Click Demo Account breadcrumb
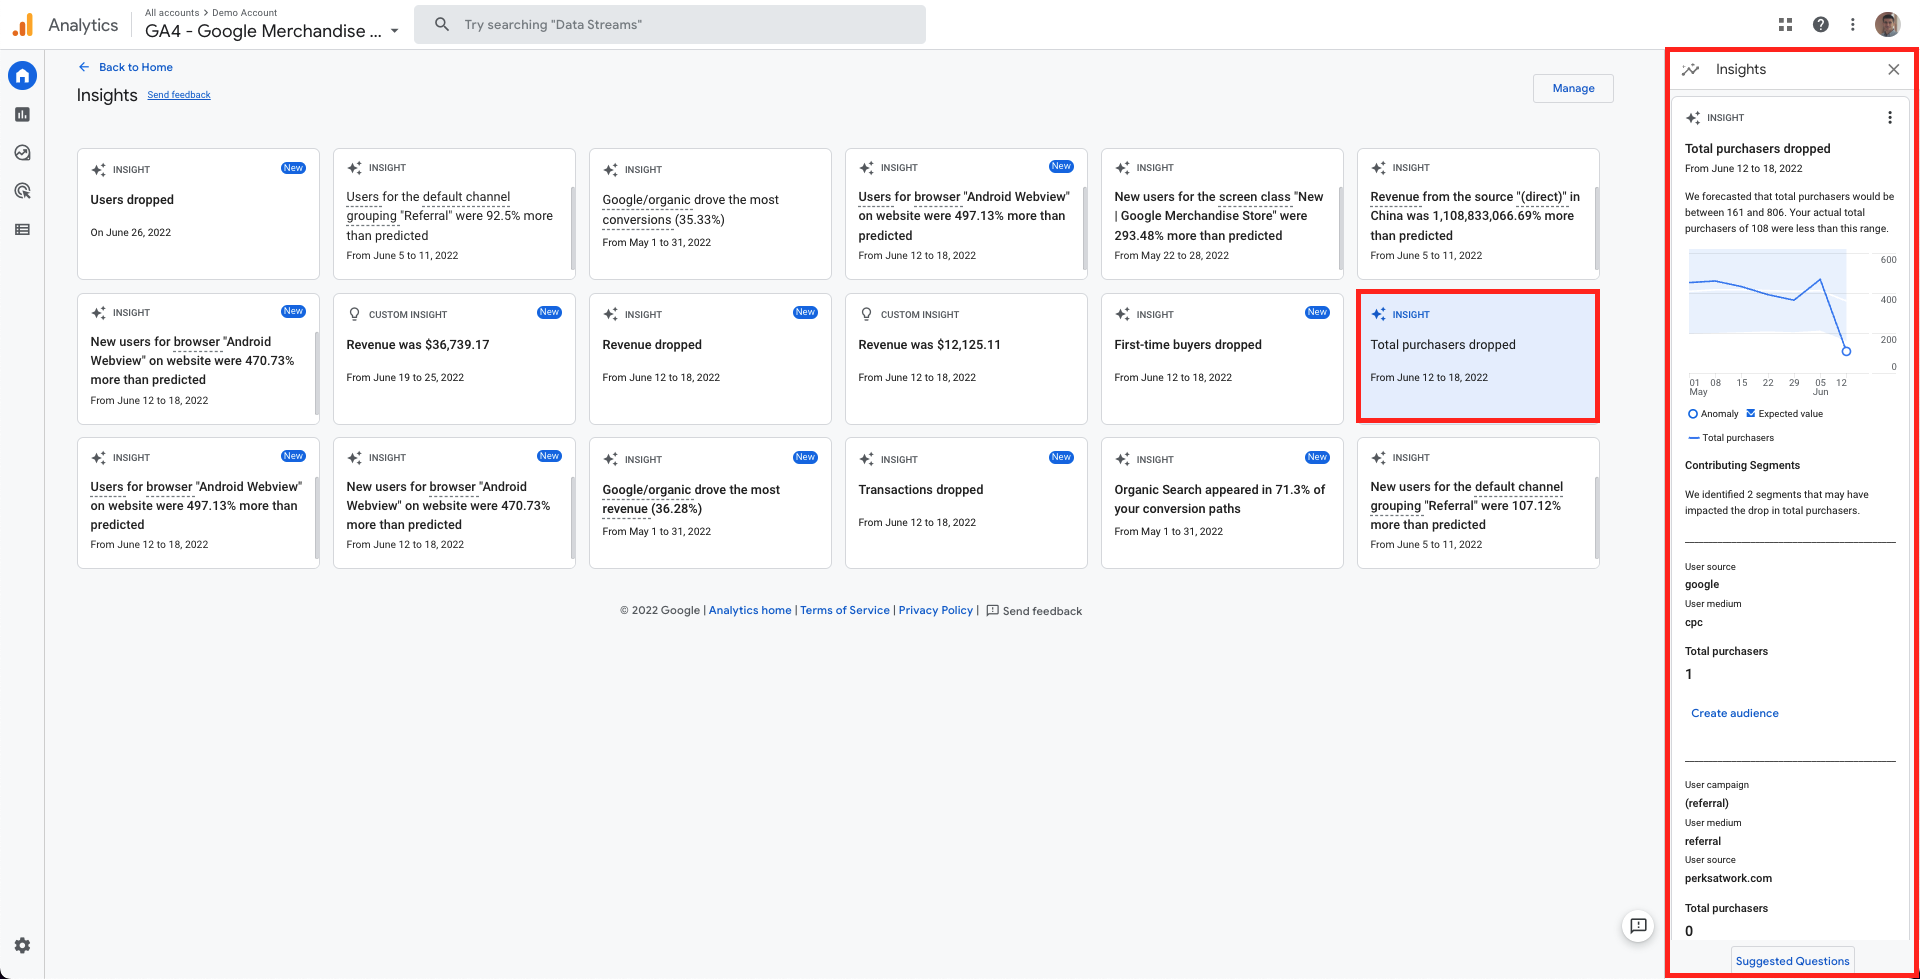The height and width of the screenshot is (979, 1920). point(244,13)
